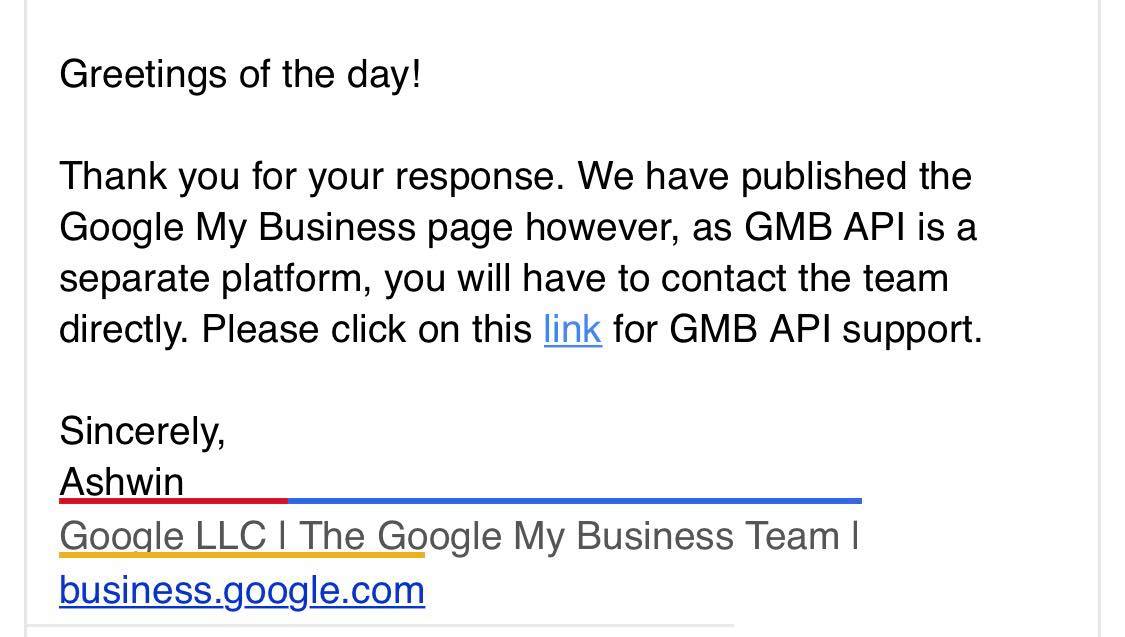Click the phrase "Google My Business page"

coord(286,228)
